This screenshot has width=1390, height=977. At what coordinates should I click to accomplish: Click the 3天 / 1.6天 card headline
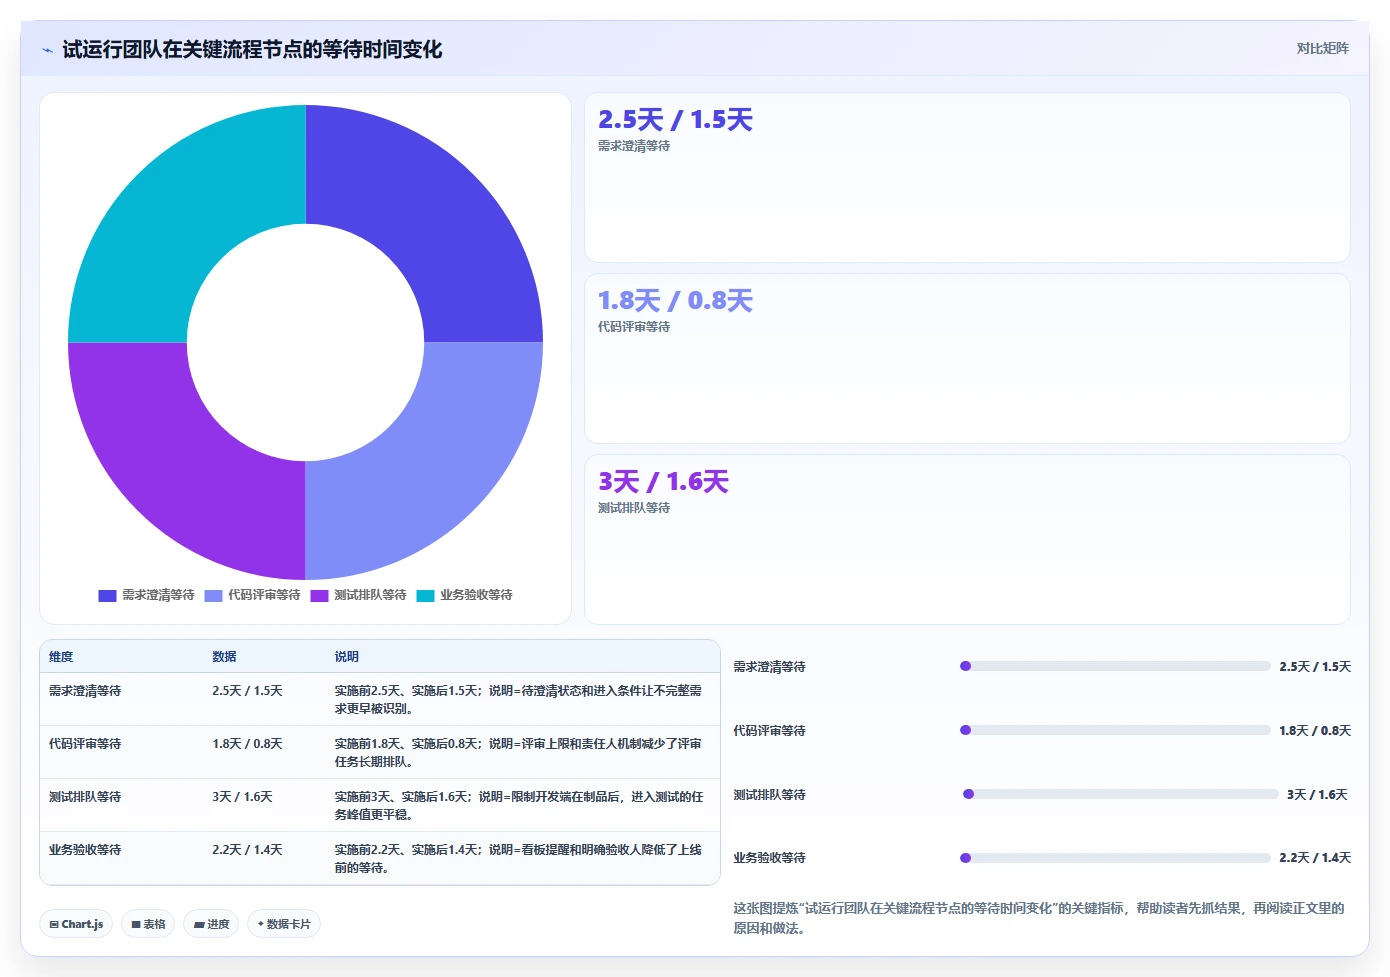coord(663,482)
